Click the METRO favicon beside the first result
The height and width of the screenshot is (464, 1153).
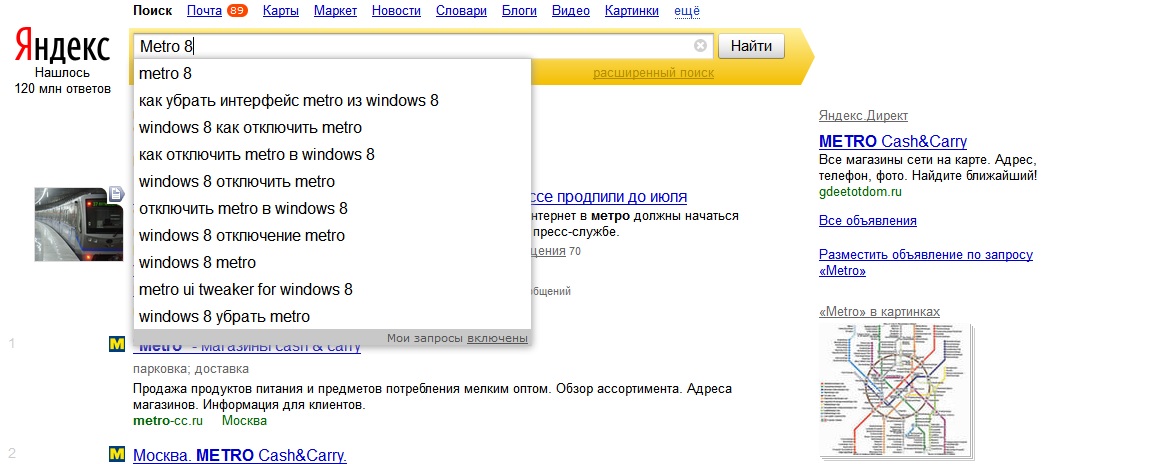click(x=117, y=345)
